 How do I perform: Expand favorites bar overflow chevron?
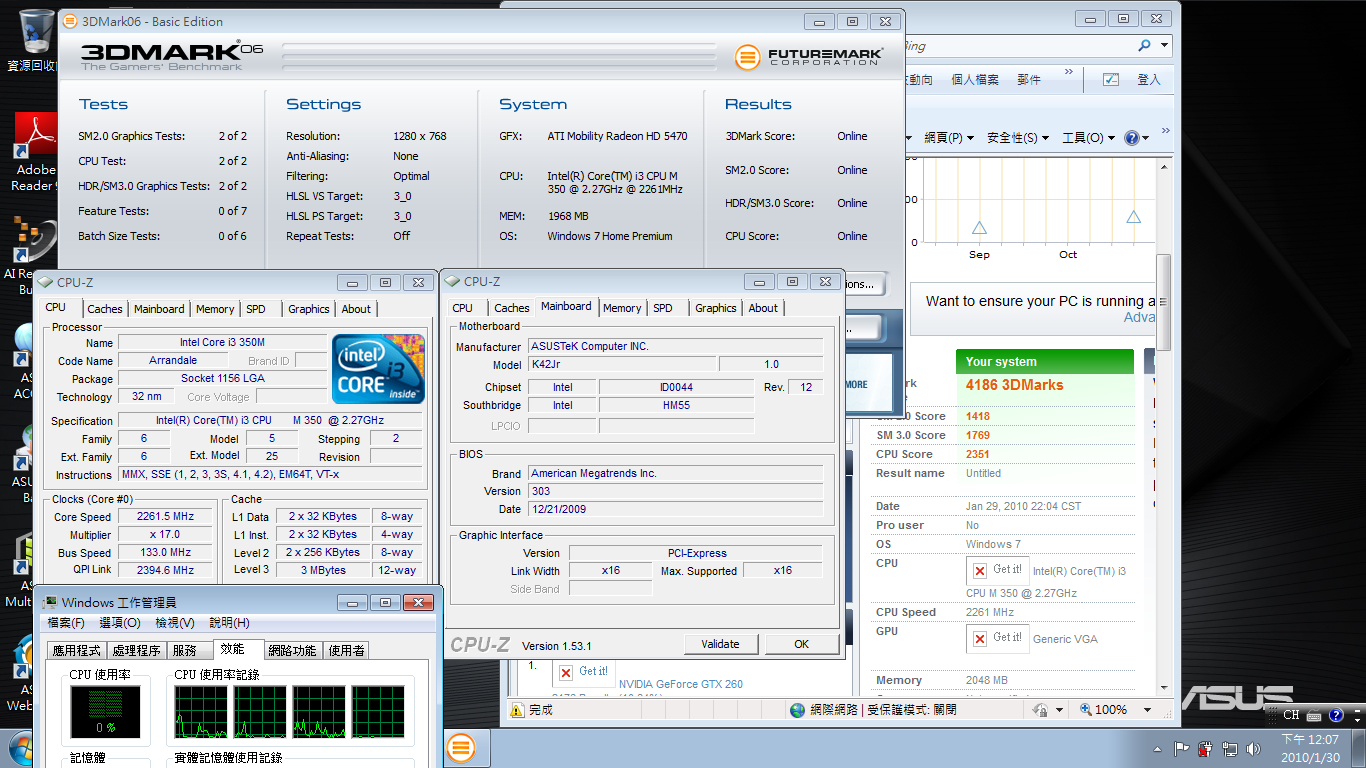pyautogui.click(x=1068, y=72)
